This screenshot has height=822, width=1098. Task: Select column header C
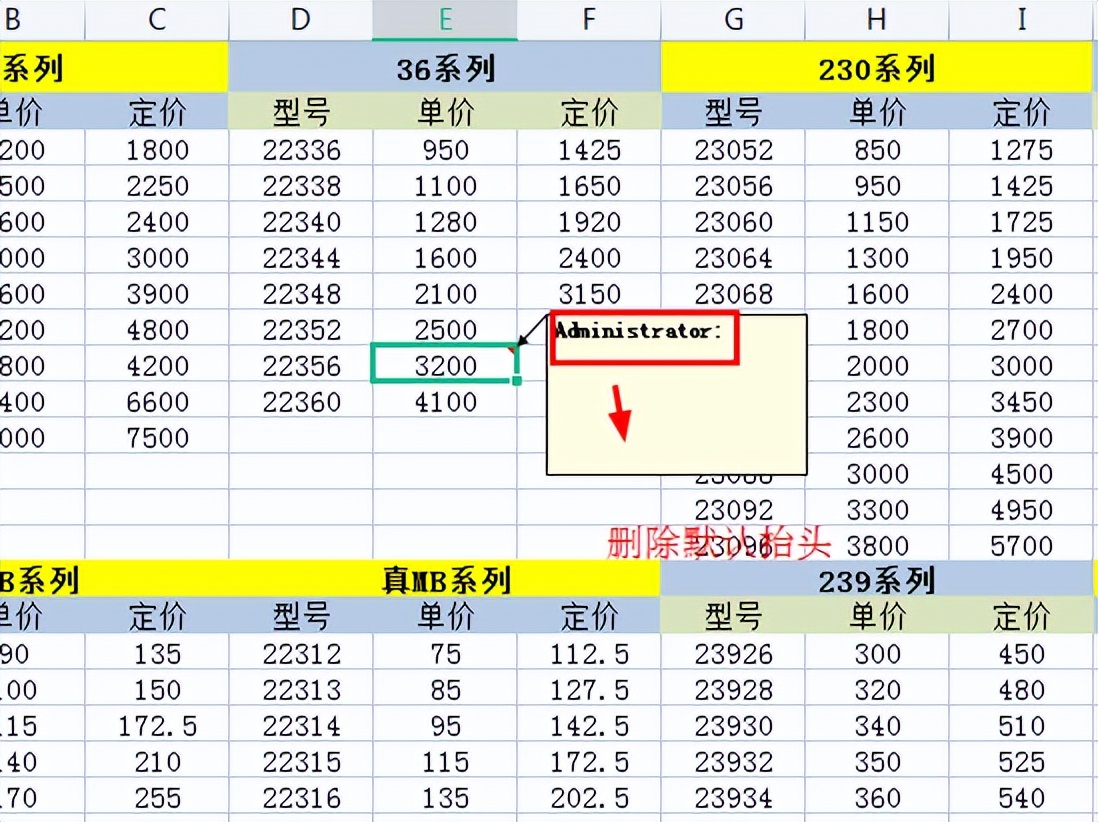click(157, 20)
